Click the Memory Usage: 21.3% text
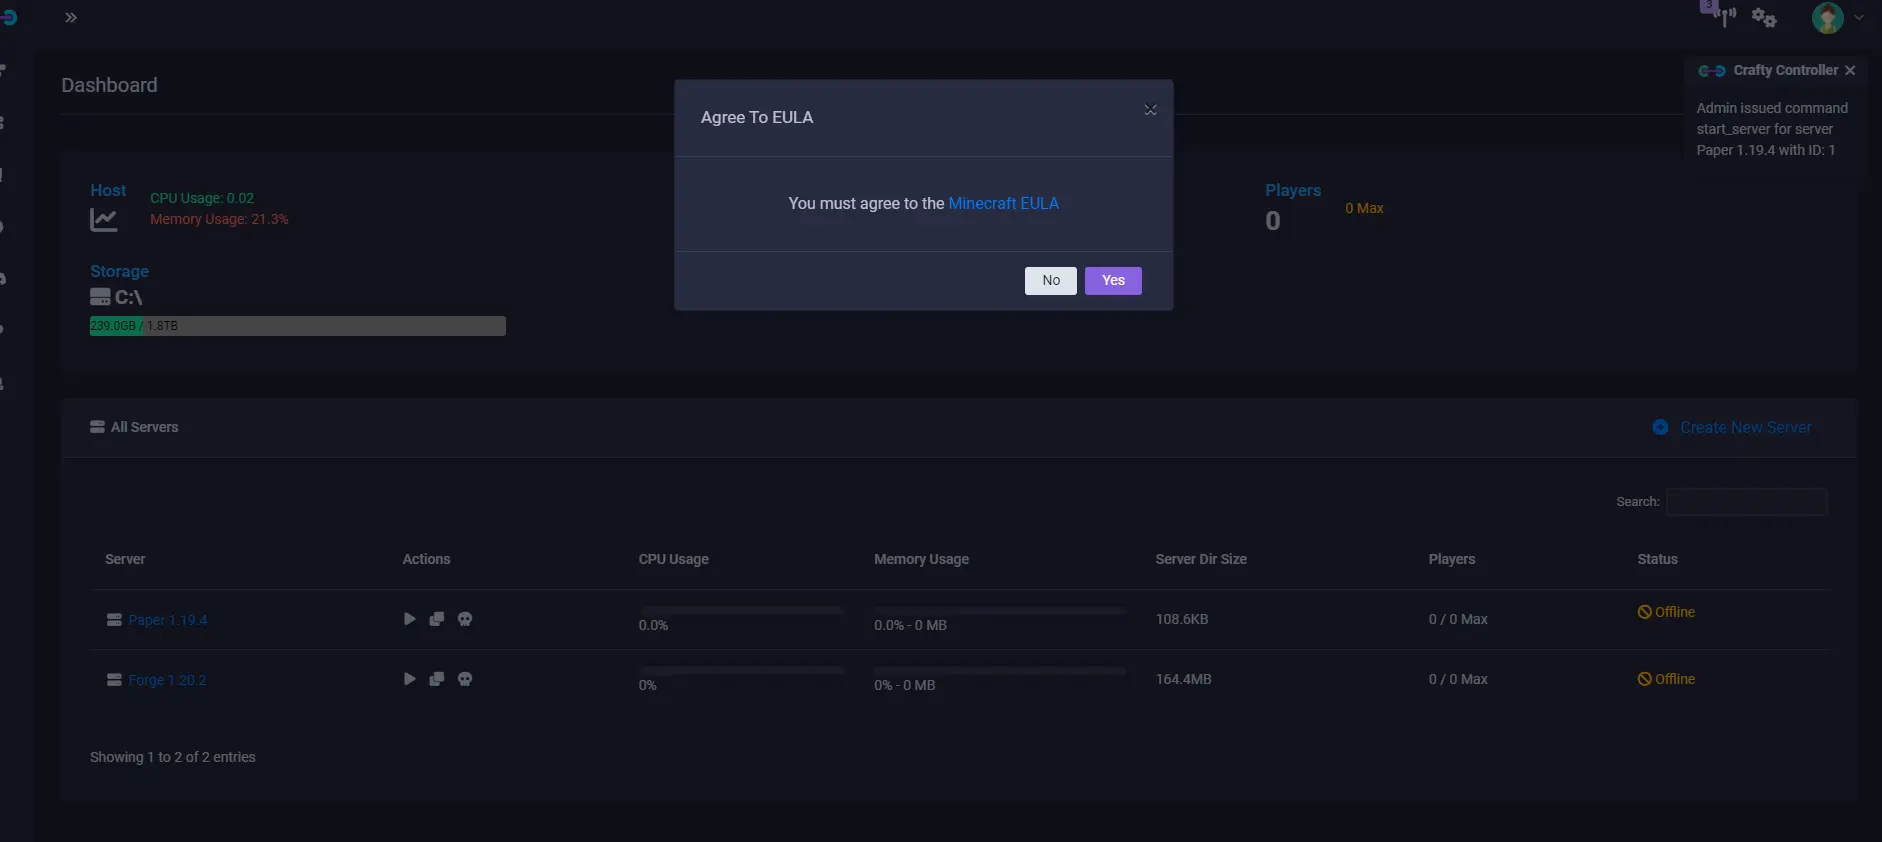Screen dimensions: 1882x842 (219, 219)
